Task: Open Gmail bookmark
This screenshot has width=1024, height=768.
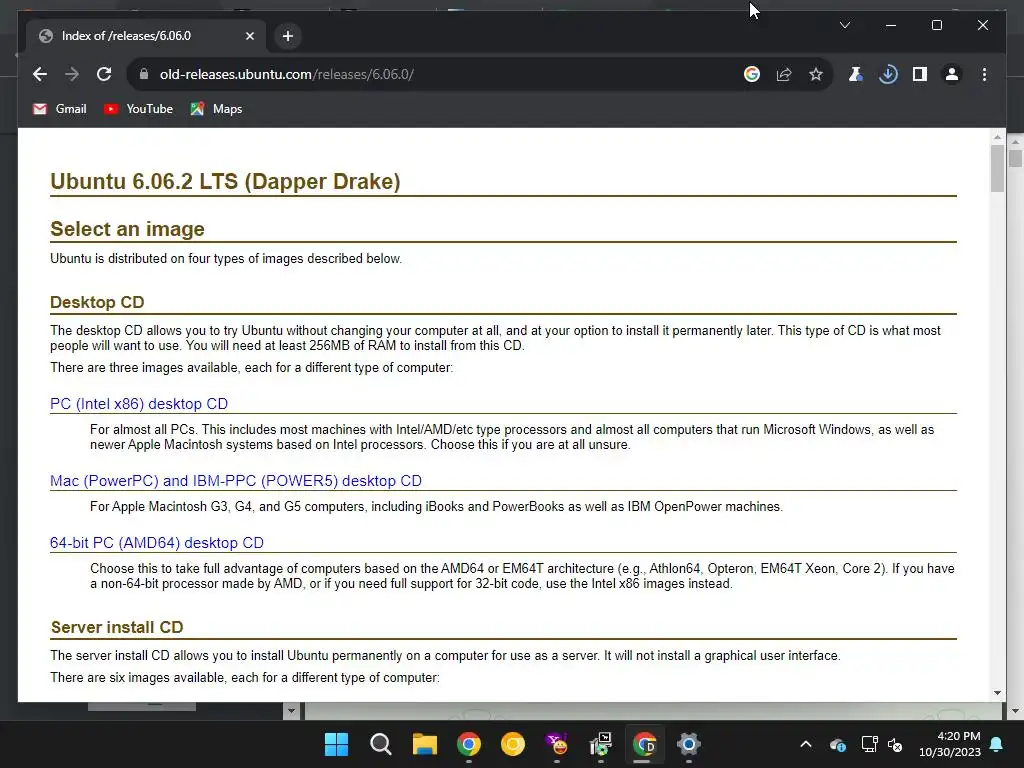Action: tap(59, 109)
